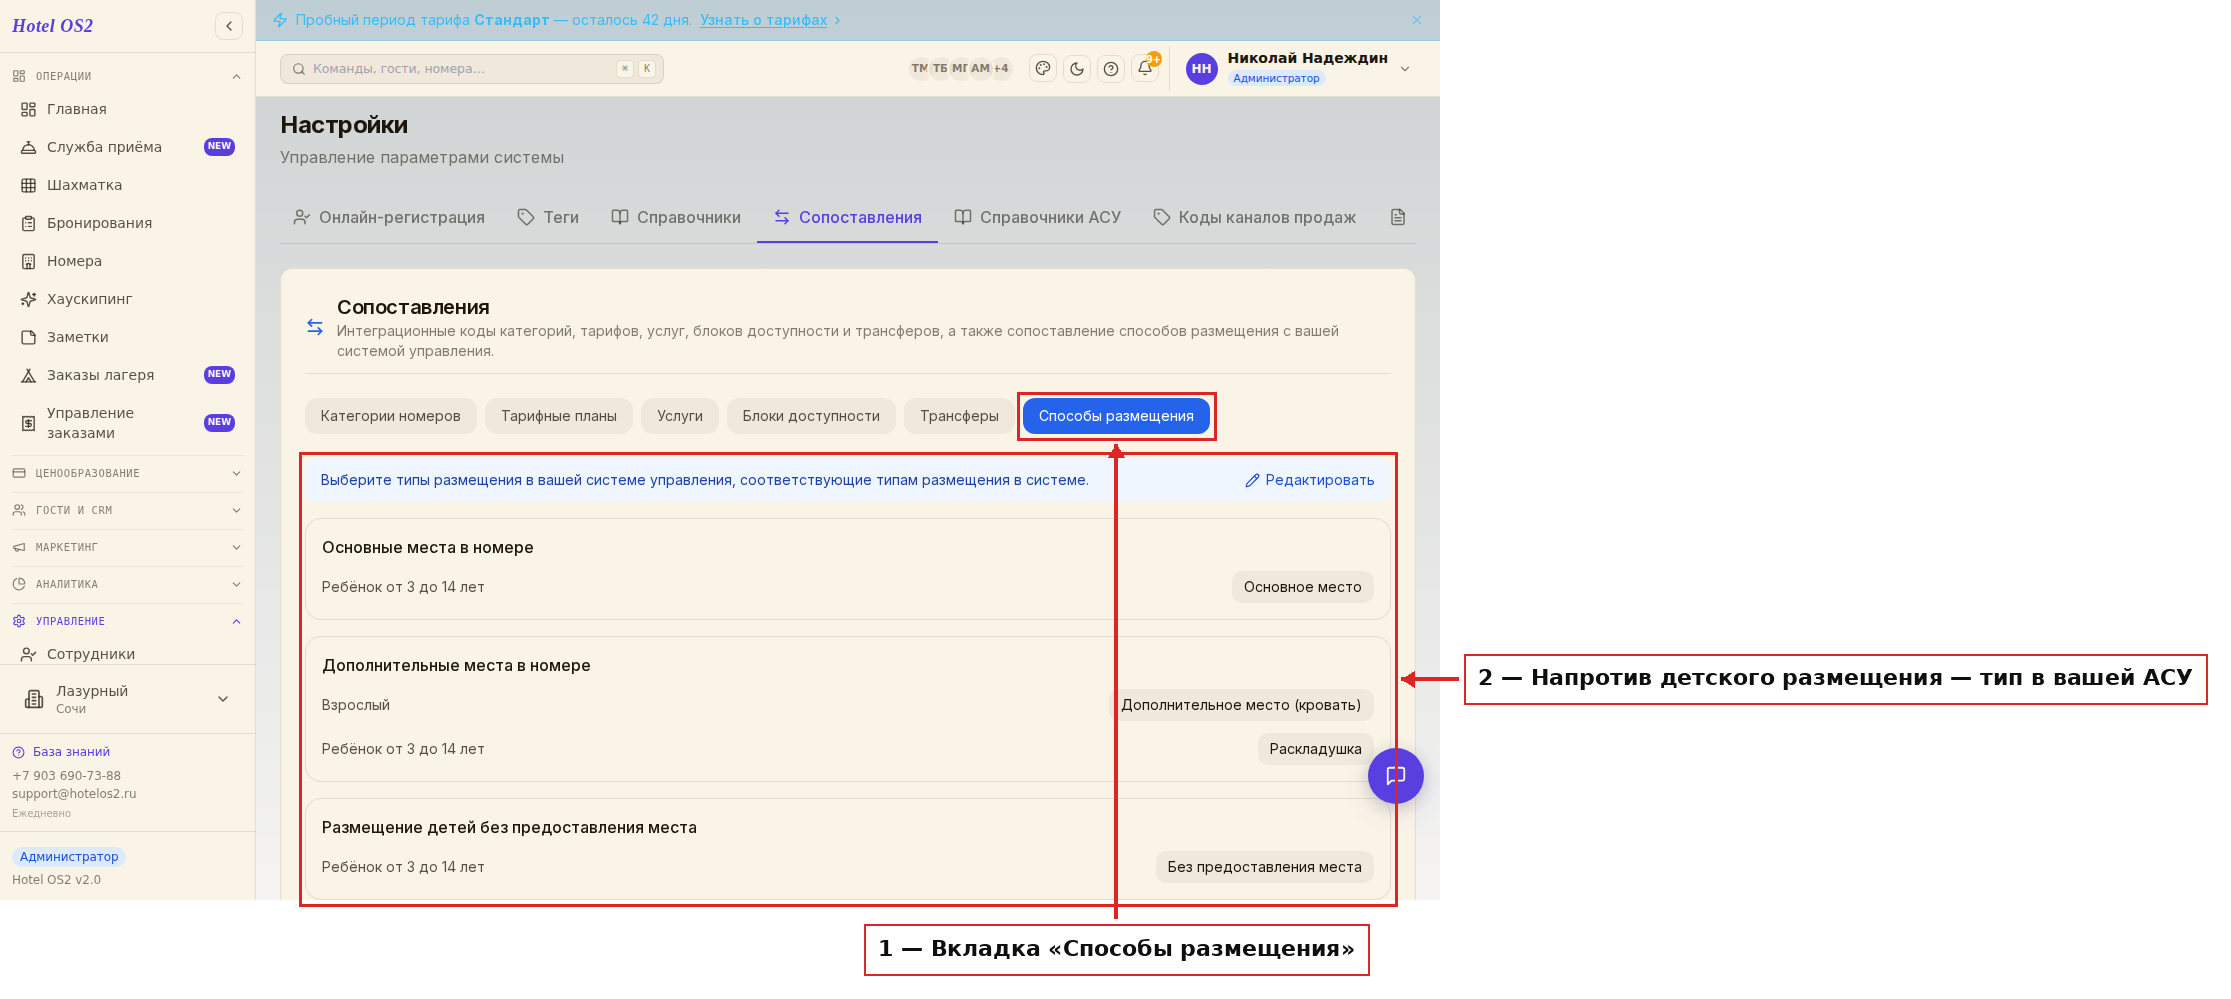Select Блоки доступности sub-tab
This screenshot has width=2231, height=999.
click(x=811, y=416)
